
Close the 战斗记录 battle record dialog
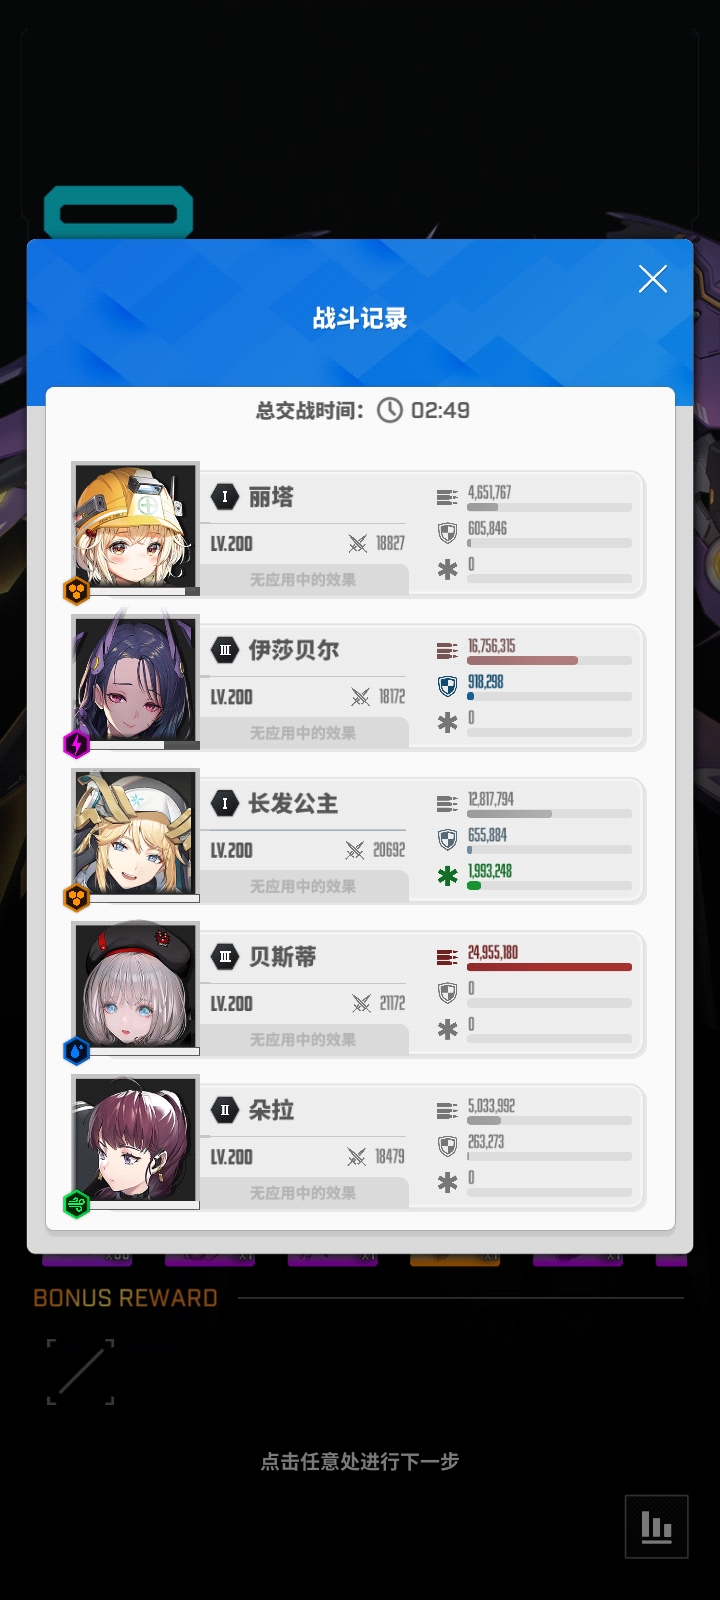pos(653,279)
